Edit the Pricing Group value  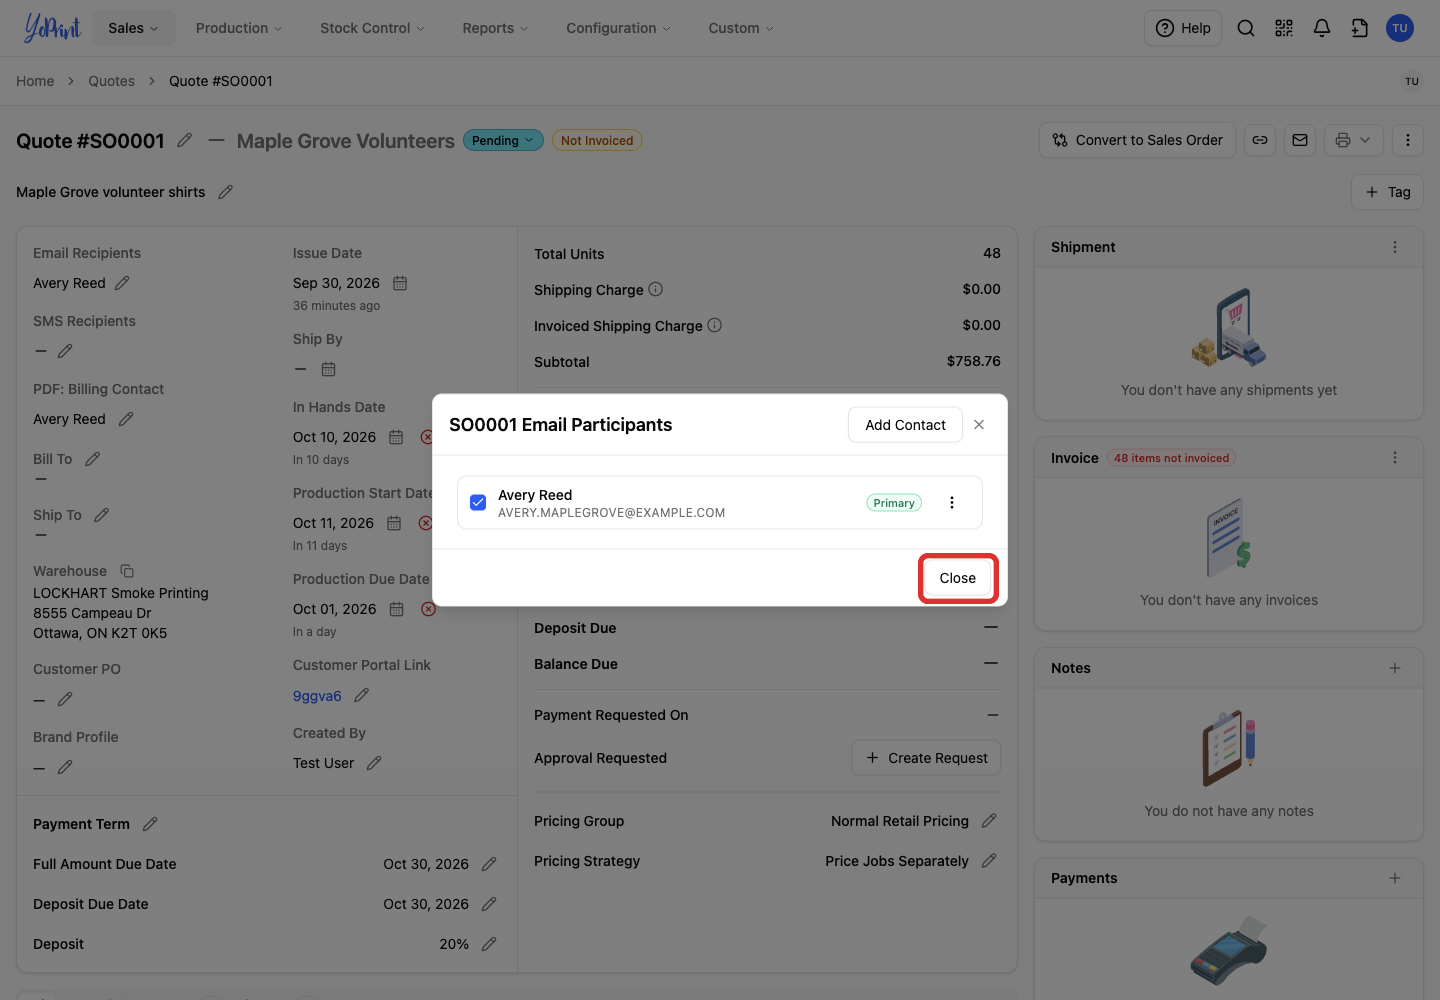989,821
